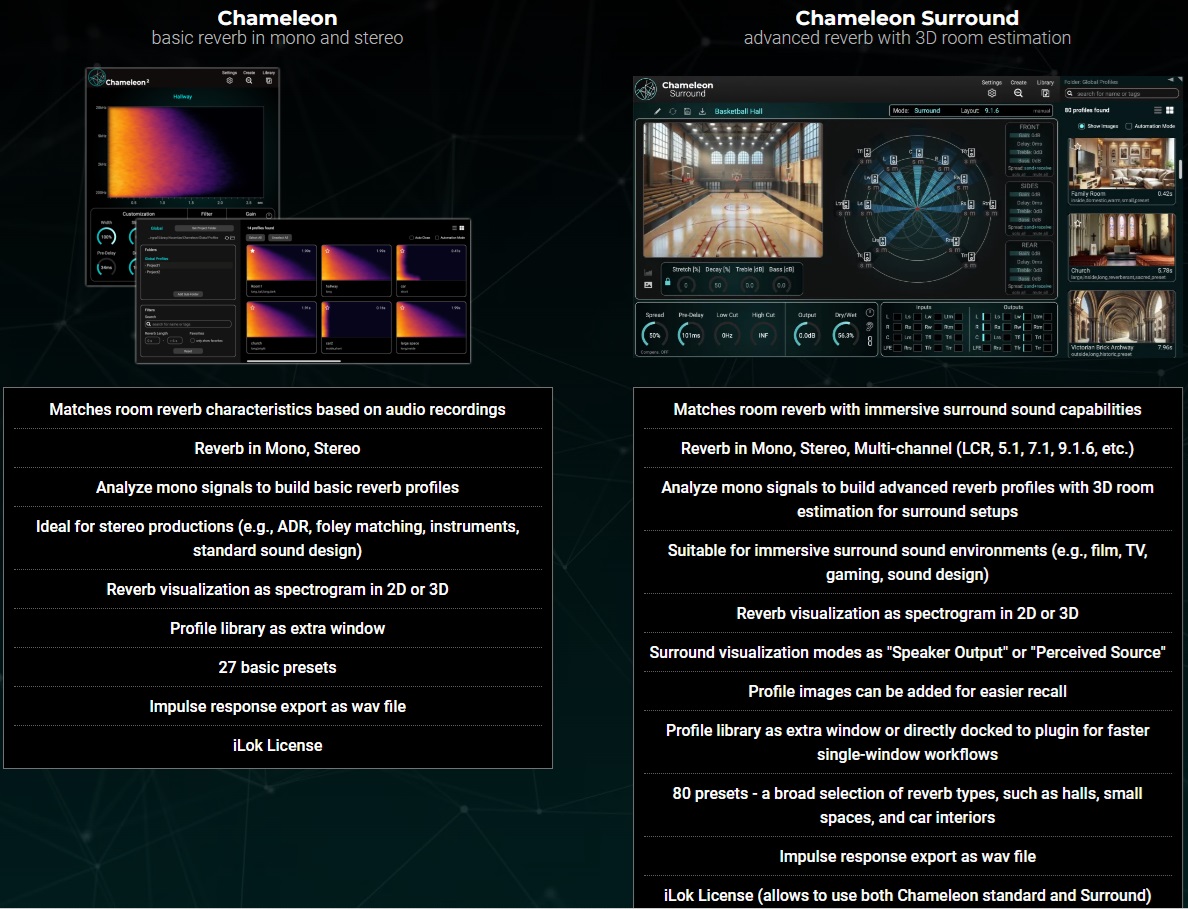Click the Settings gear in Chameleon 2 window
The height and width of the screenshot is (909, 1188).
click(230, 80)
